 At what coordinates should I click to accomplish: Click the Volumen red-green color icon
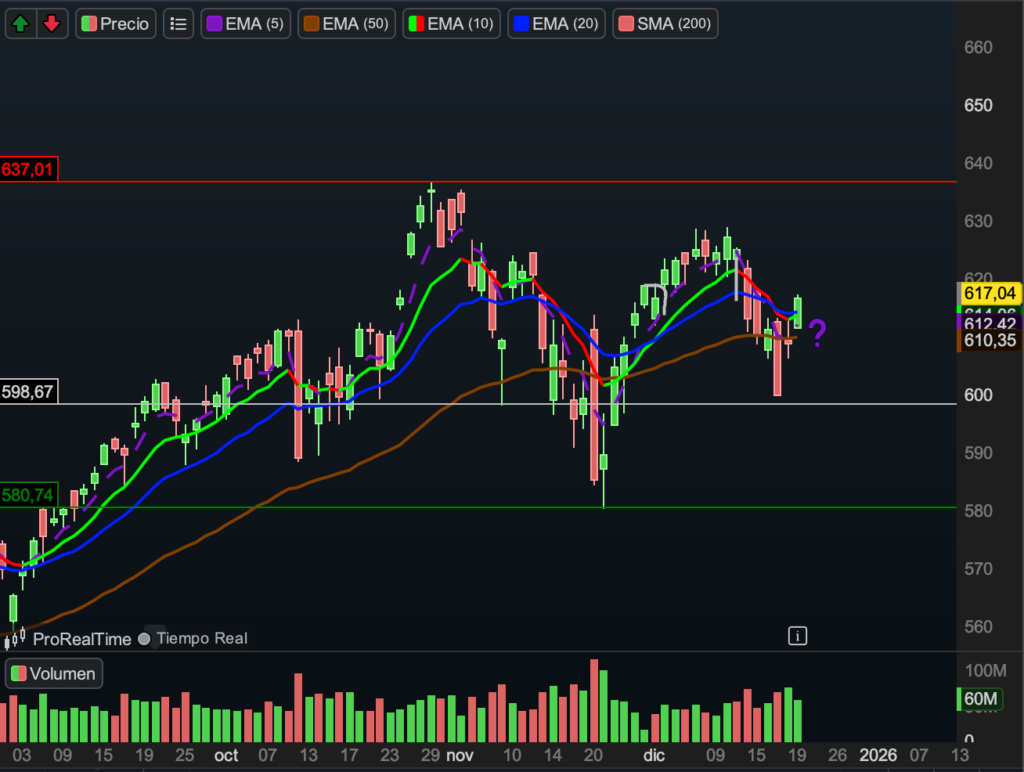click(18, 673)
